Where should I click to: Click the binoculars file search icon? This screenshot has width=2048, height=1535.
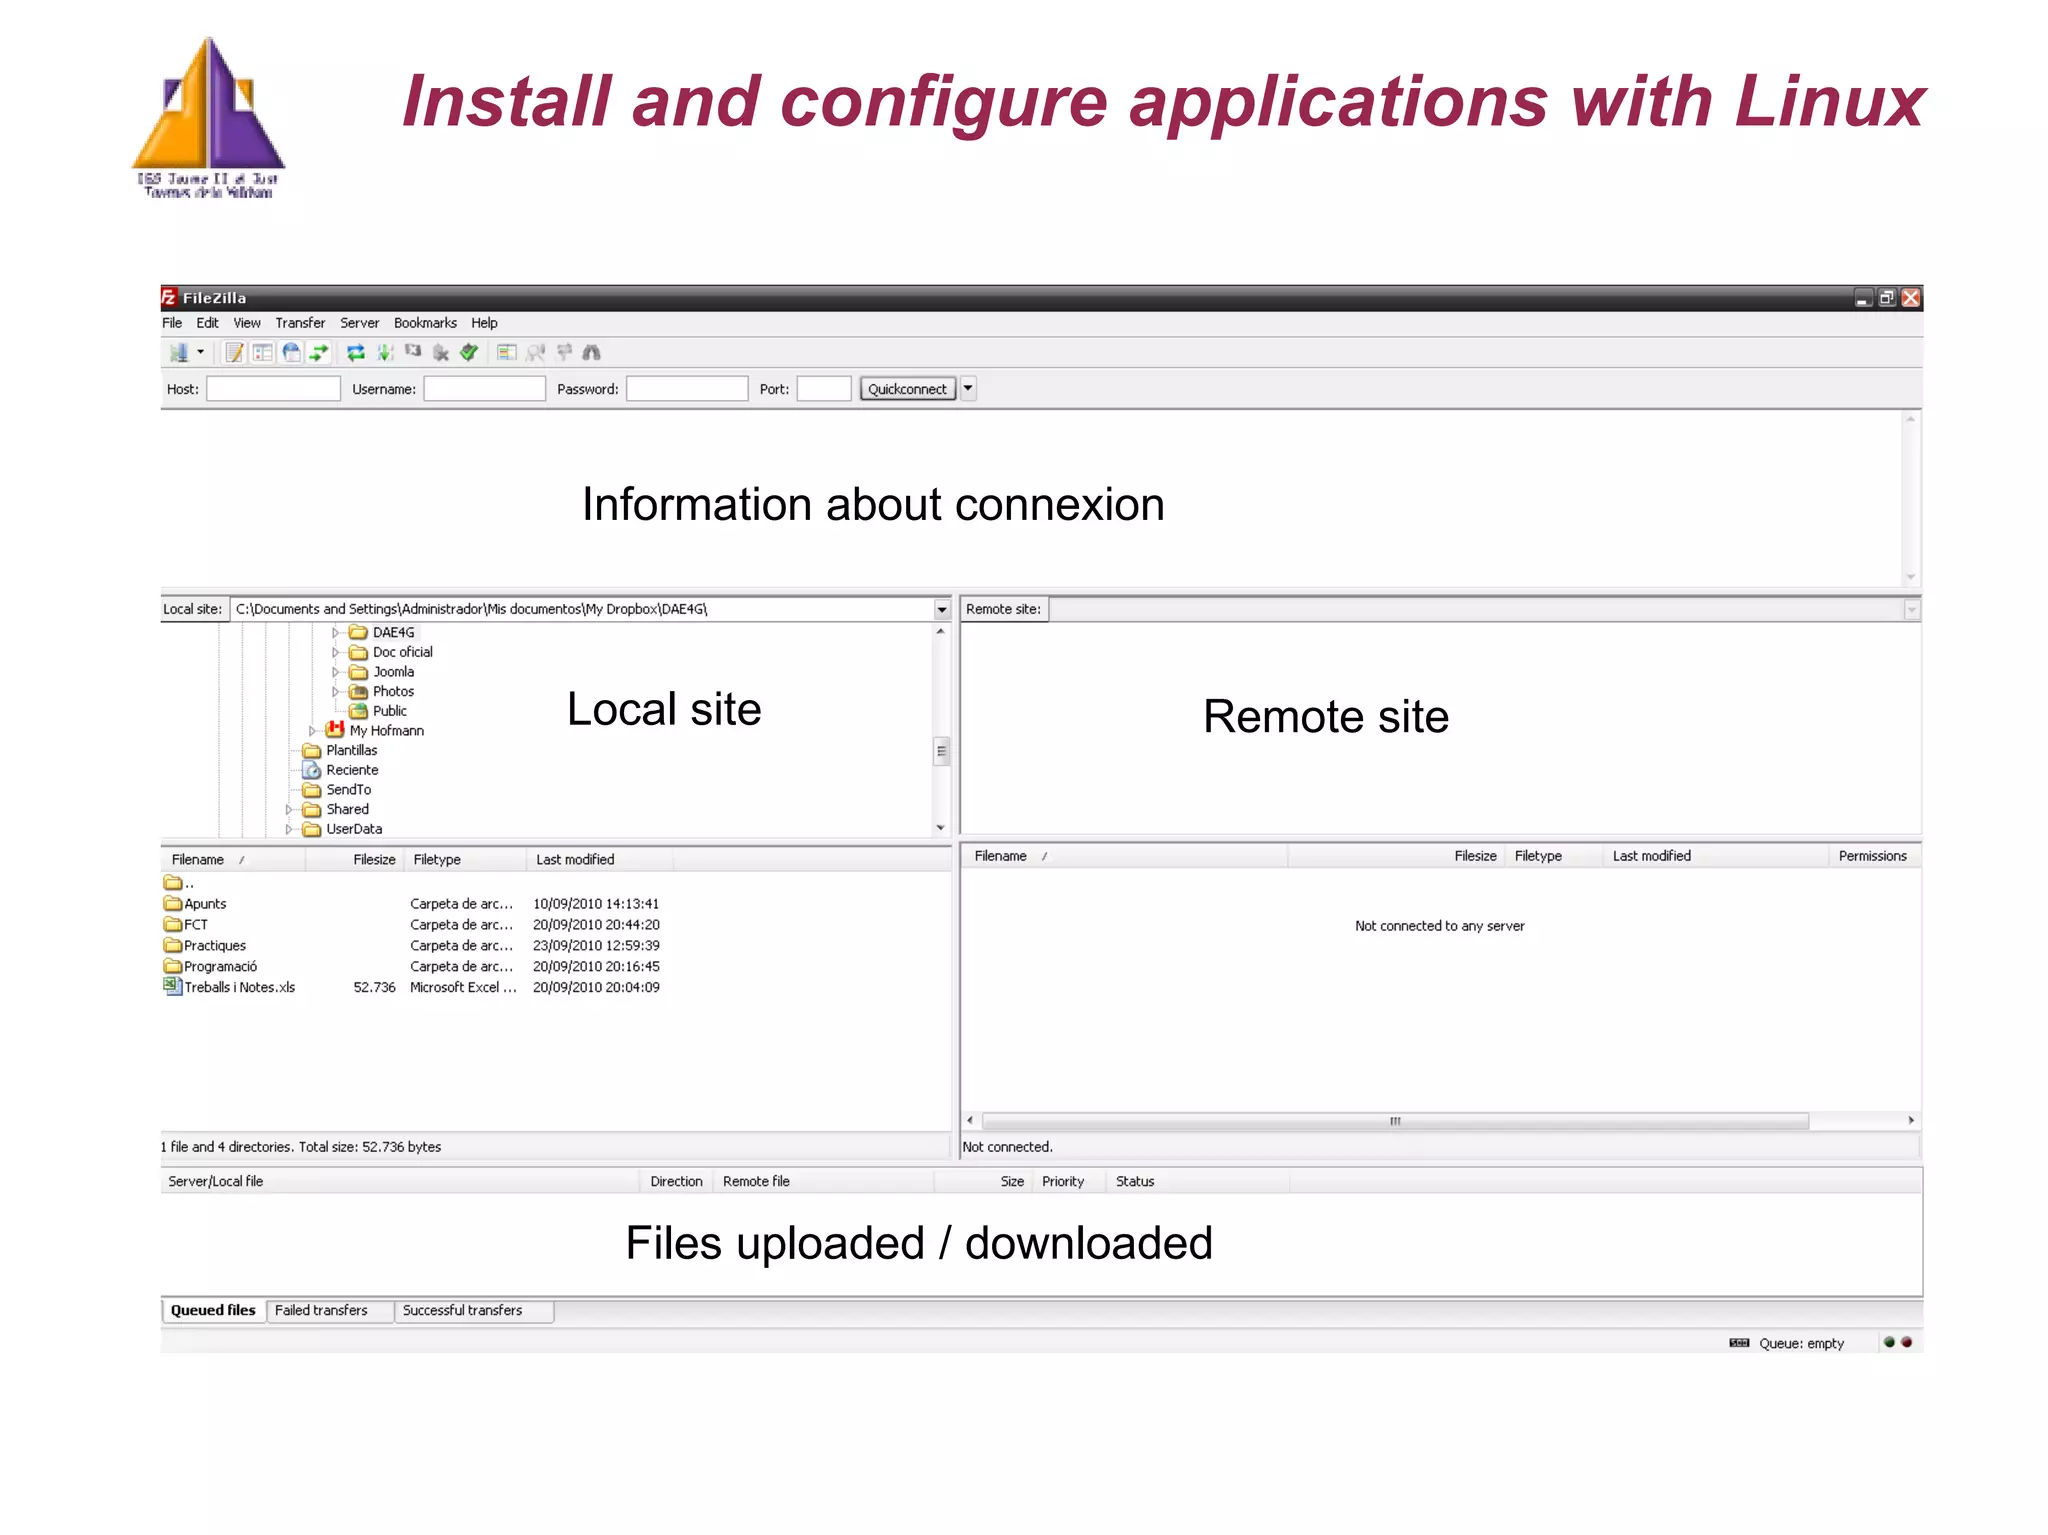pos(591,352)
